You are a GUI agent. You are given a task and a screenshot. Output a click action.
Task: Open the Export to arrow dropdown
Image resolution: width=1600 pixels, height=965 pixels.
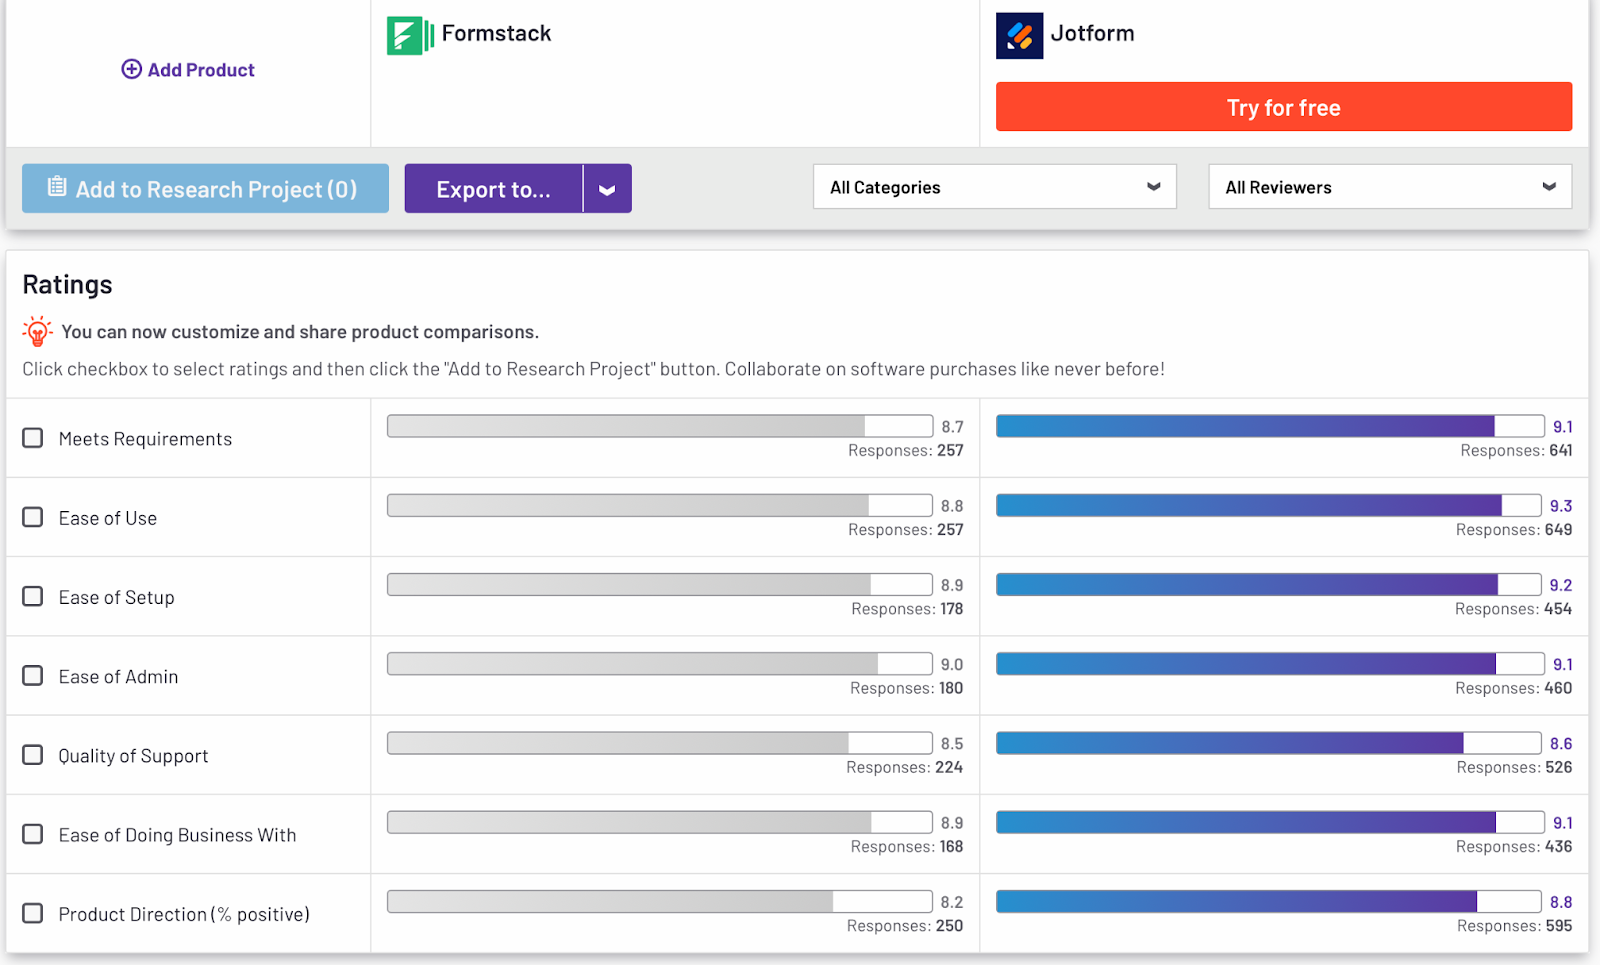pos(607,189)
